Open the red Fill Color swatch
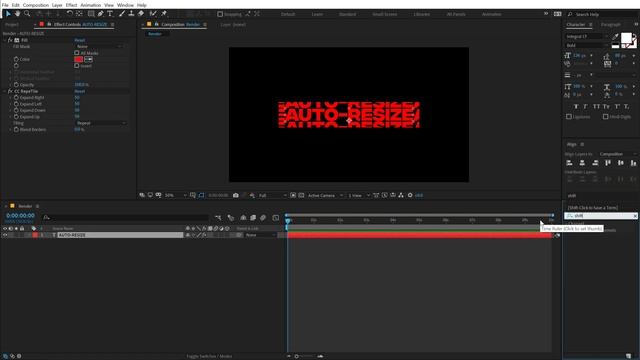 79,60
